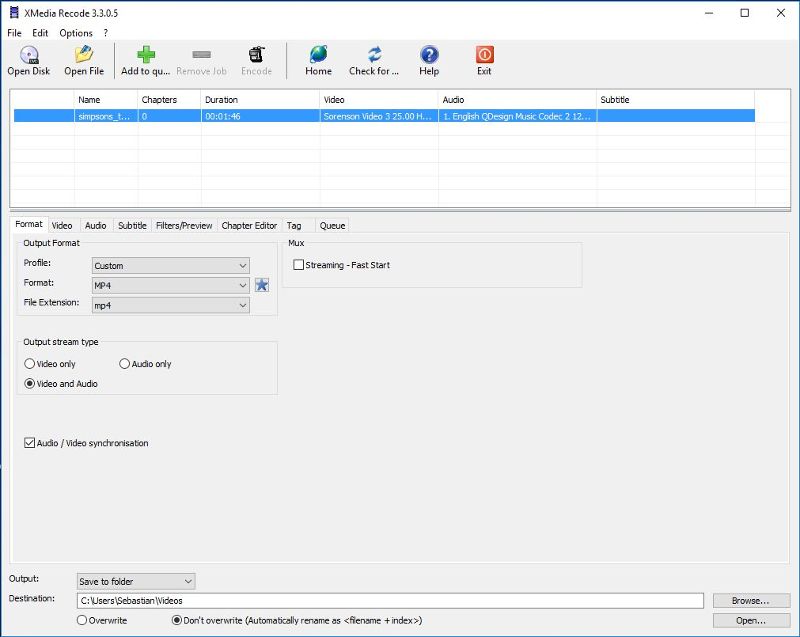800x637 pixels.
Task: Click the Home toolbar icon
Action: (318, 60)
